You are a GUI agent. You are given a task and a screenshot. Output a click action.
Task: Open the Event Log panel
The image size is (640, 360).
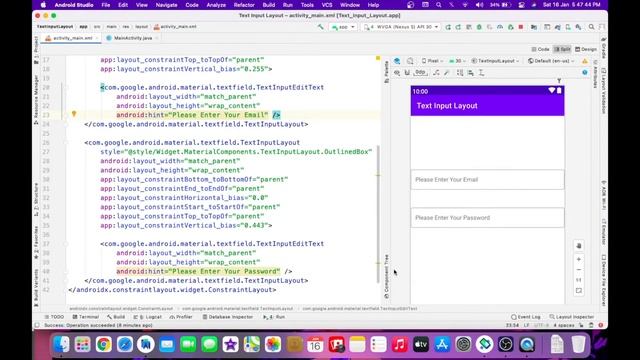(526, 317)
